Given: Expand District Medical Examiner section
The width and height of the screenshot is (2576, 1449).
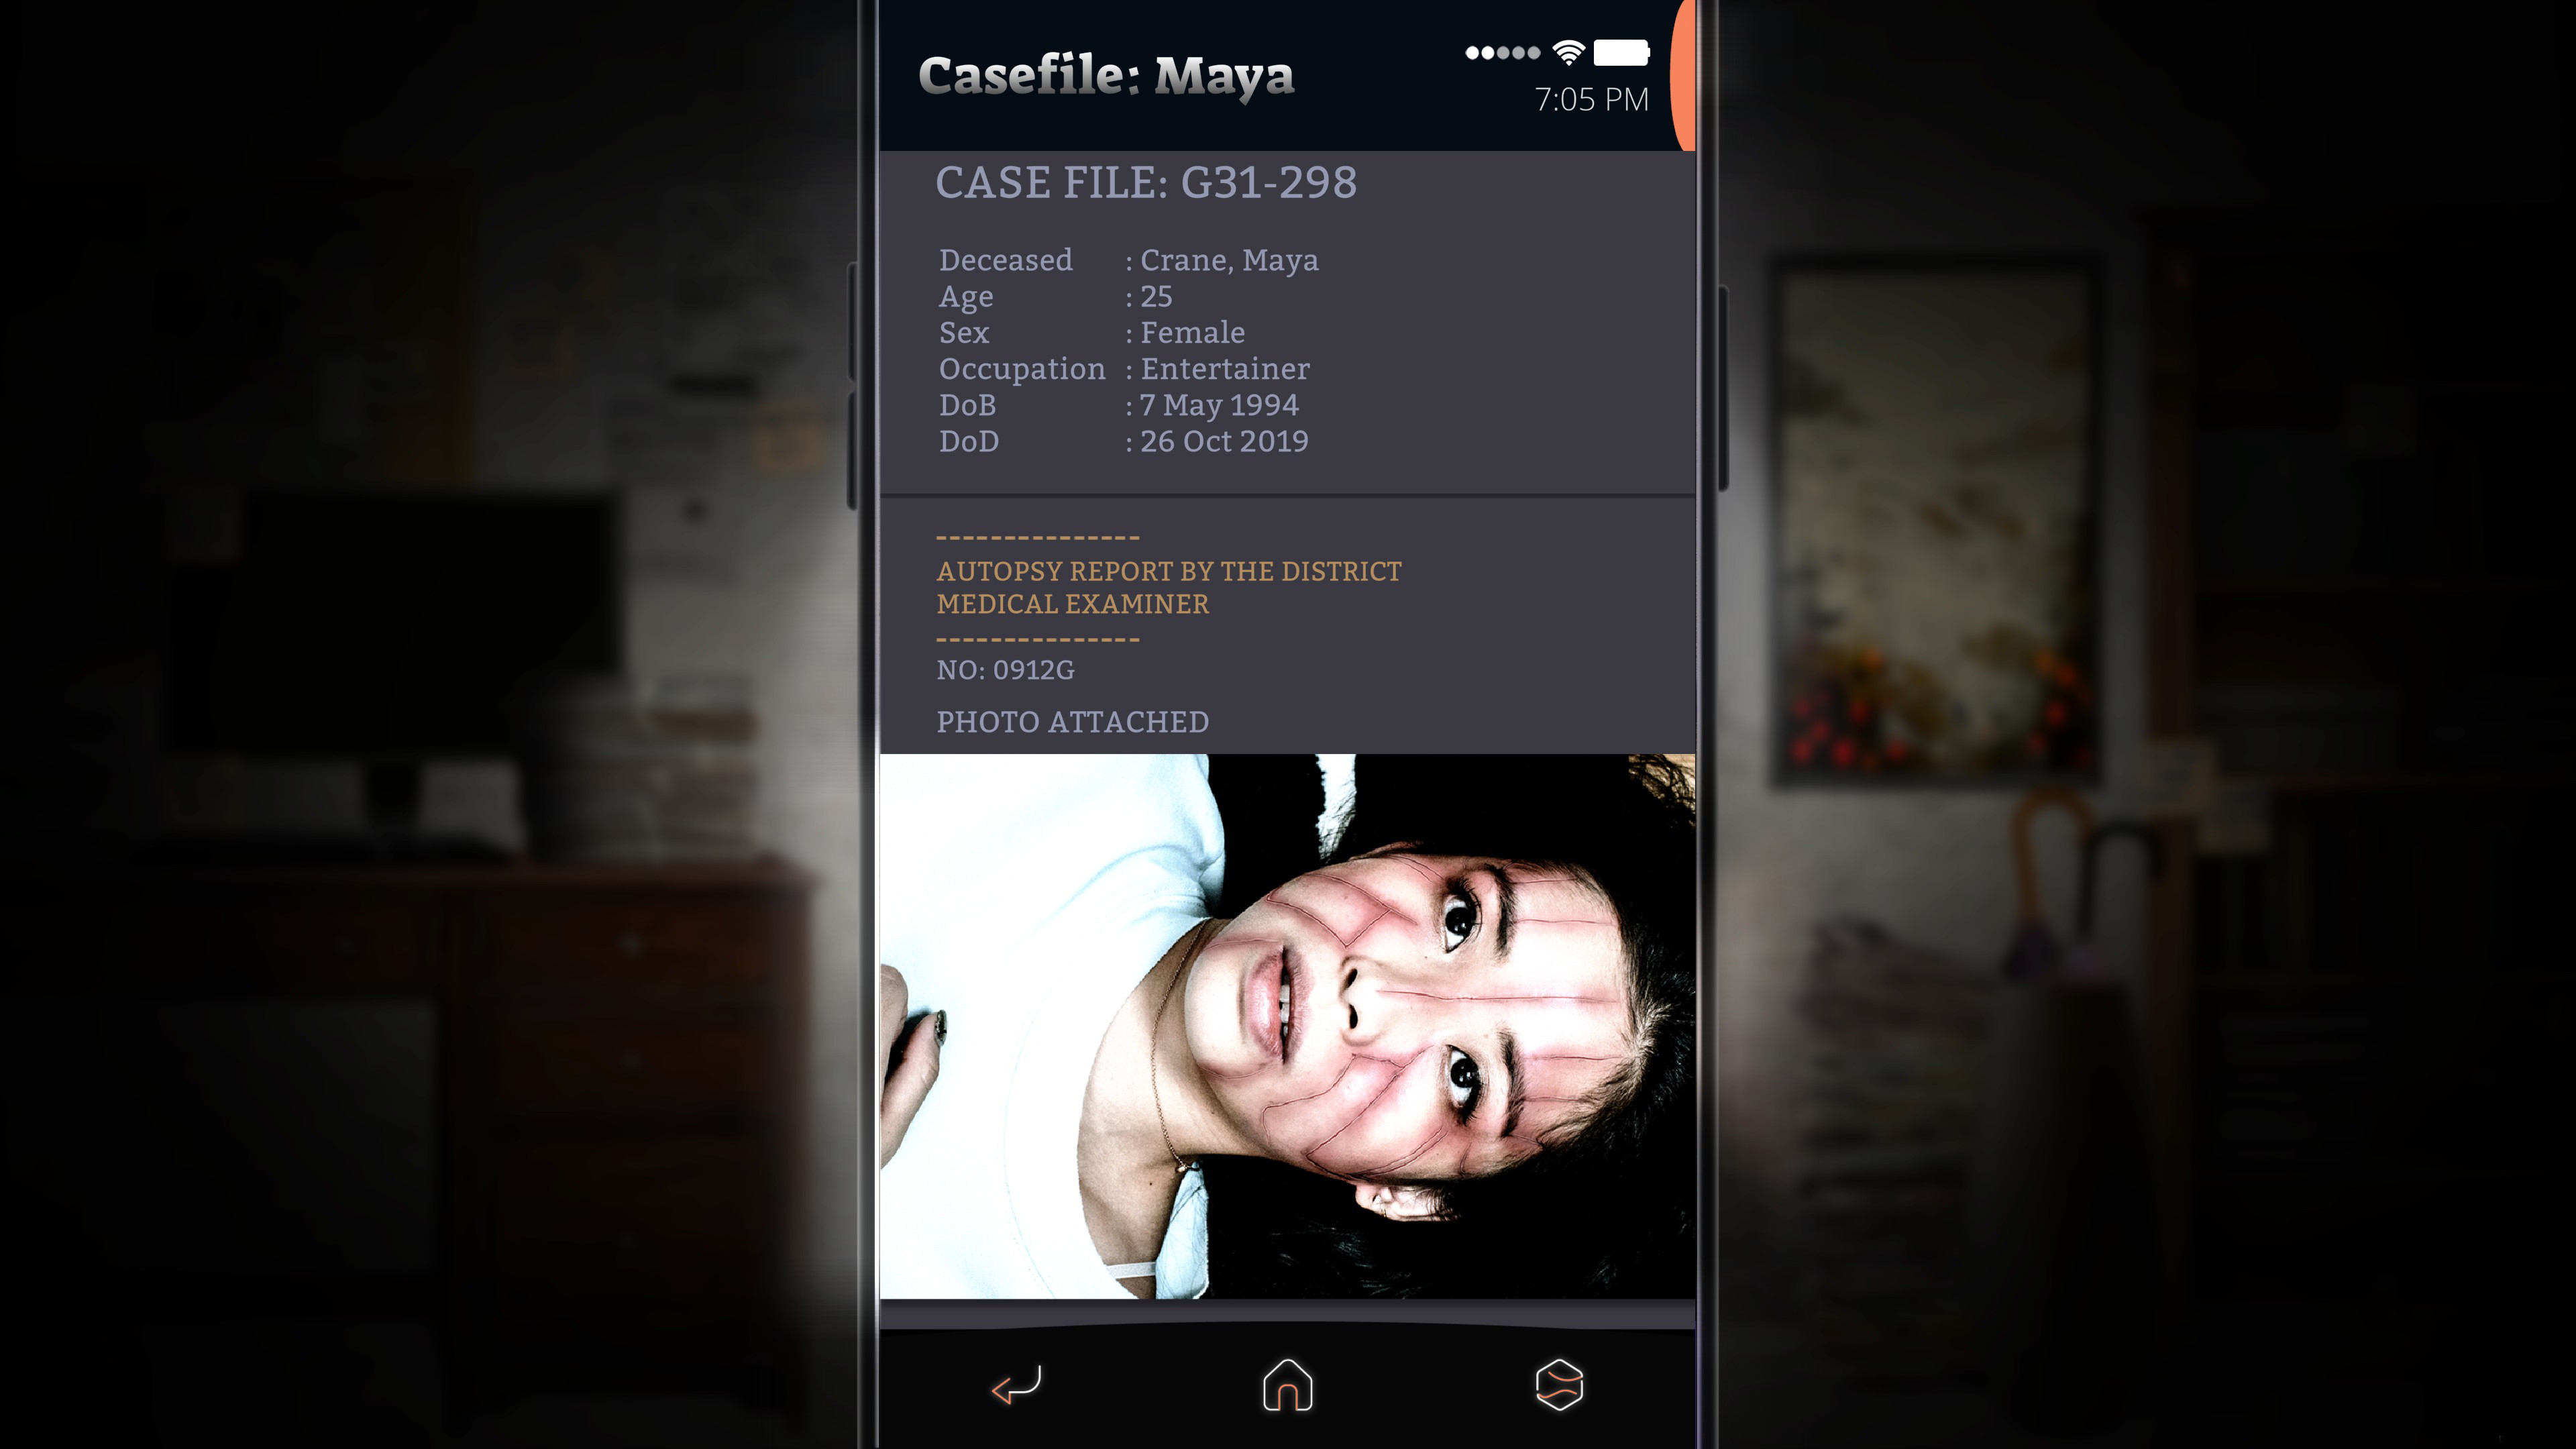Looking at the screenshot, I should 1168,586.
